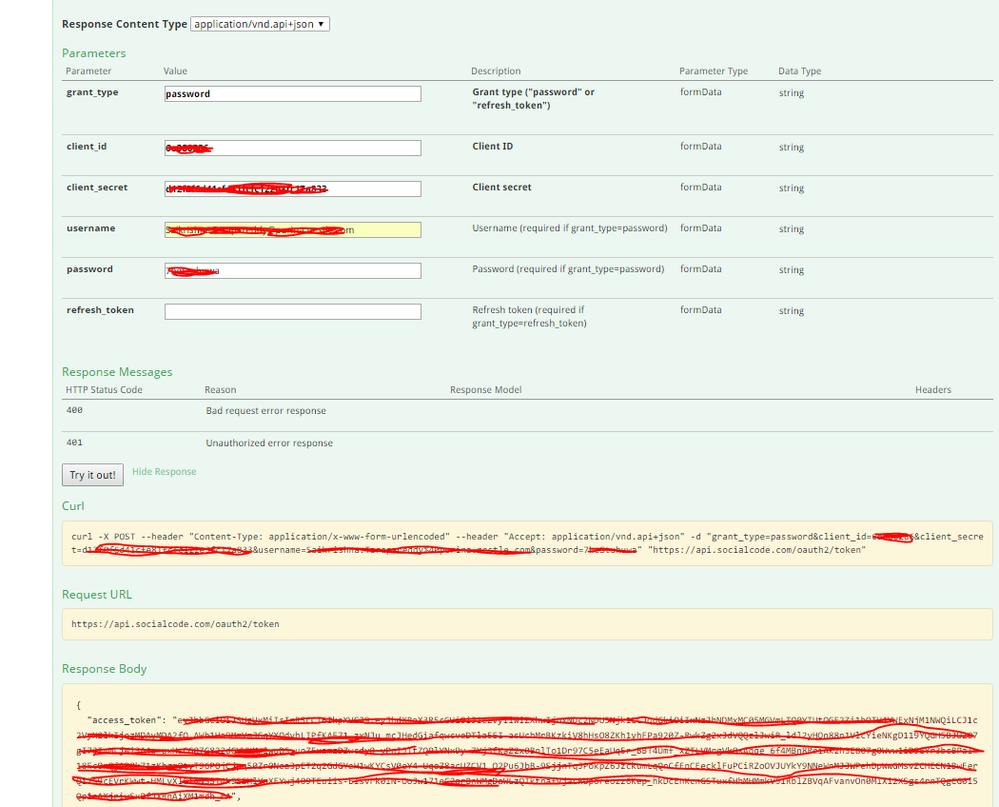Focus the empty refresh_token input field
This screenshot has width=999, height=807.
(292, 312)
